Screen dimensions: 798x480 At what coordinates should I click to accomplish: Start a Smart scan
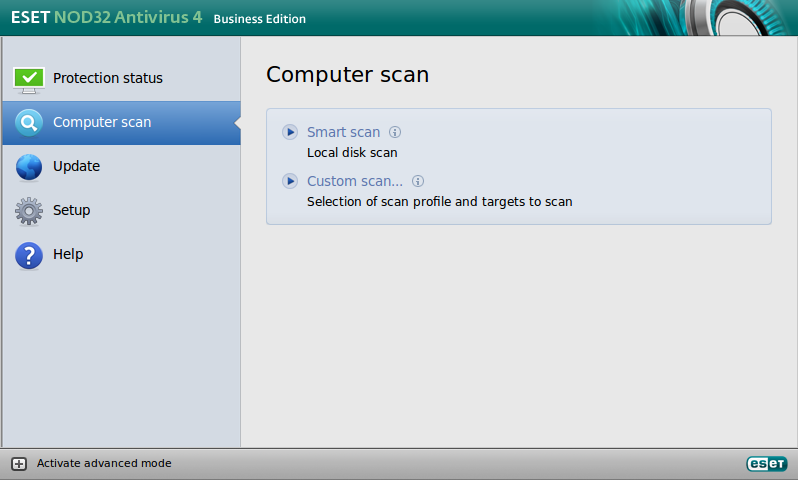coord(344,132)
